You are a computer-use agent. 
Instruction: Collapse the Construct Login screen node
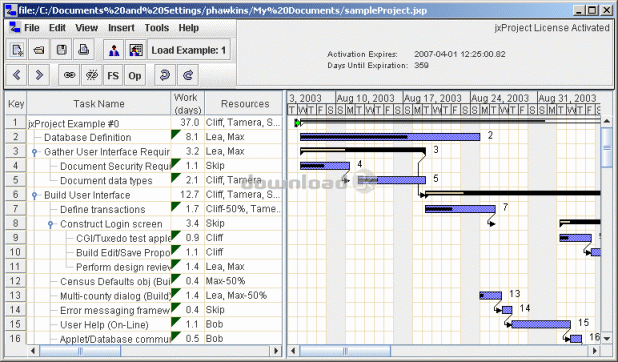[50, 224]
